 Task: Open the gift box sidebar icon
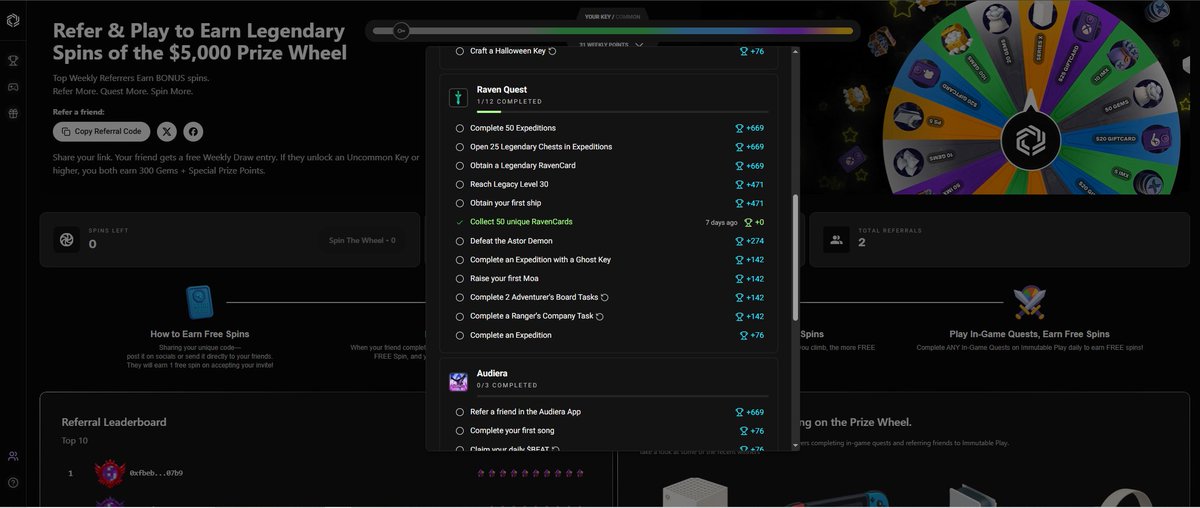tap(13, 114)
